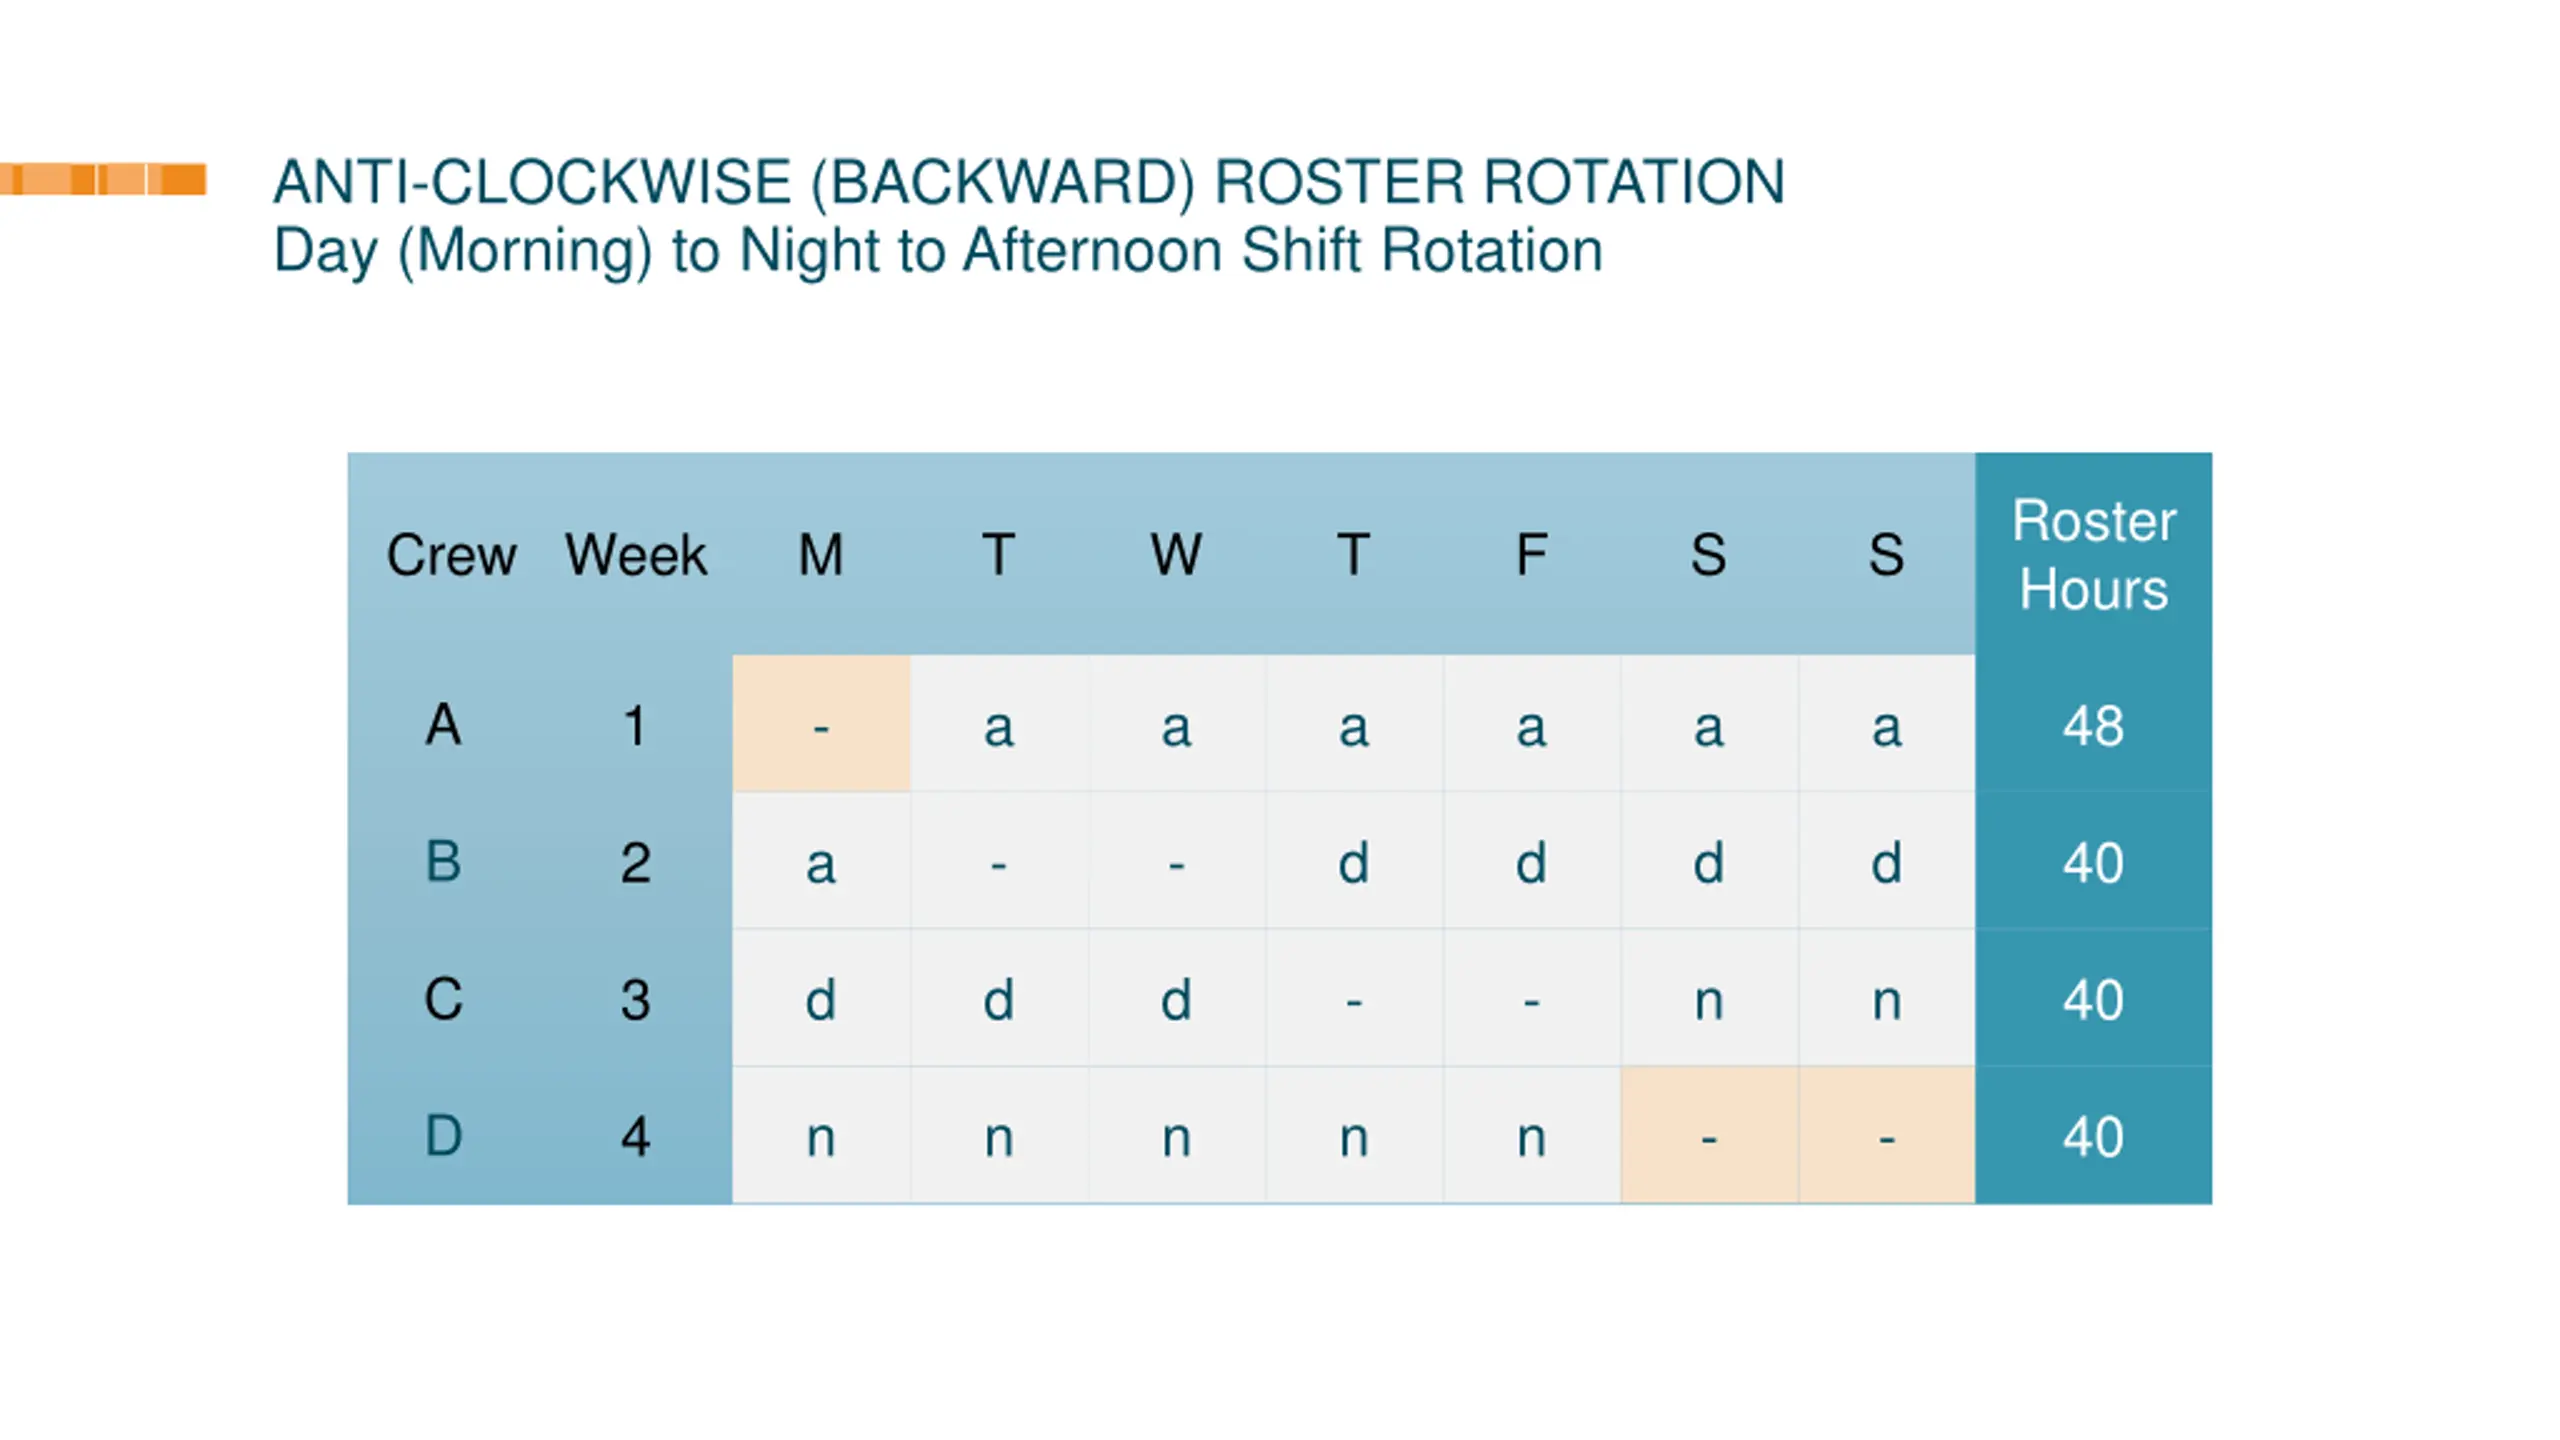
Task: Click Crew C's Monday 'd' cell
Action: click(821, 998)
